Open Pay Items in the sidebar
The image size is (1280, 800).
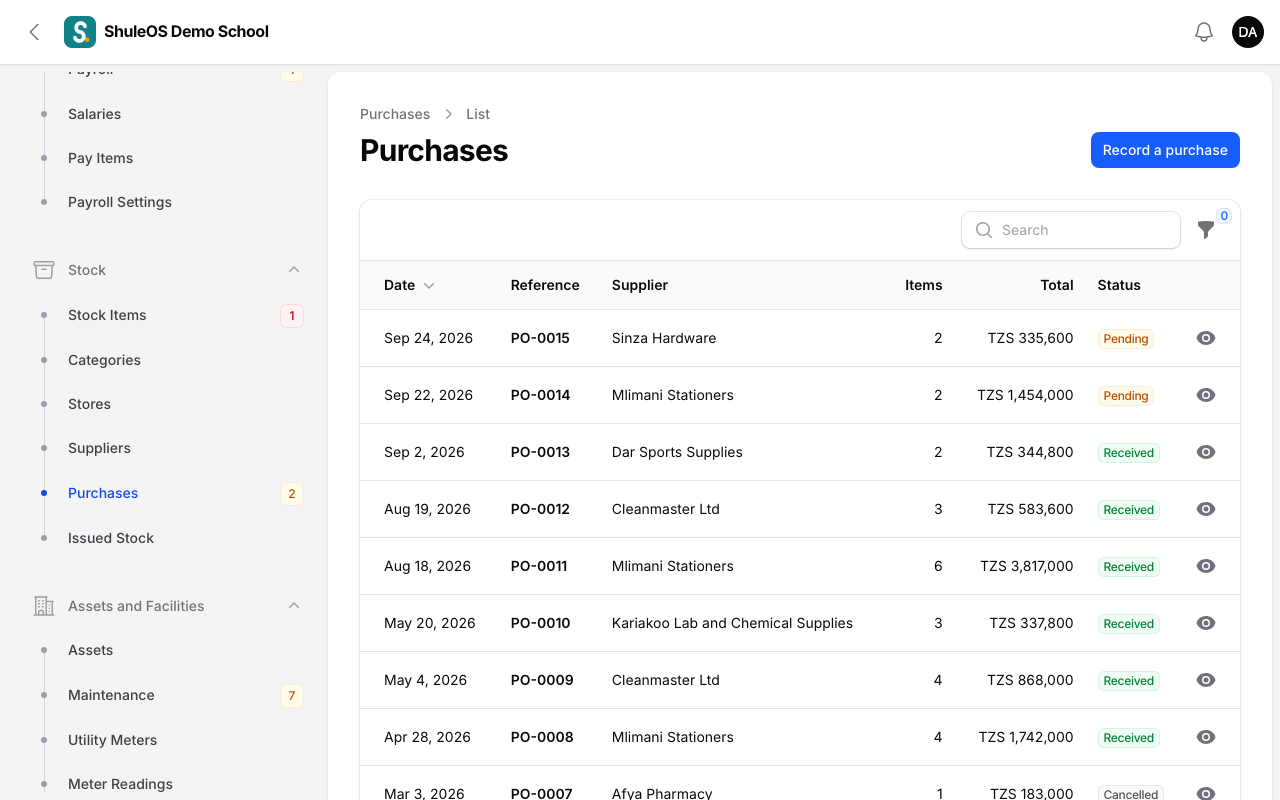(100, 158)
